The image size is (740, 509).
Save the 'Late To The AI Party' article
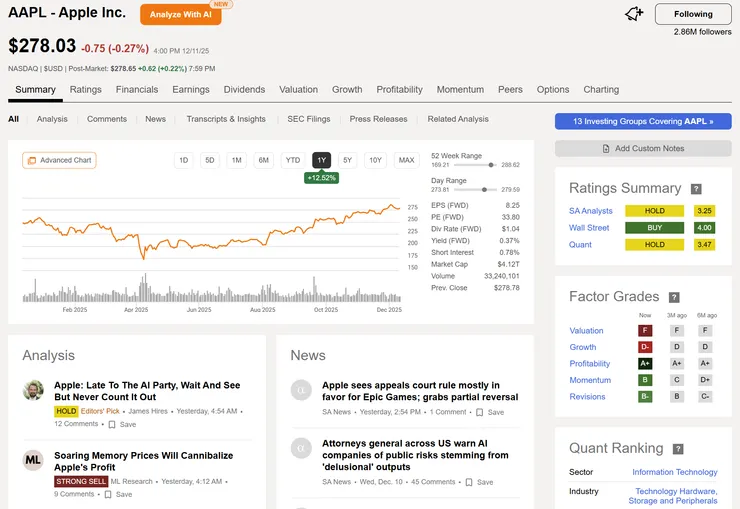point(121,424)
